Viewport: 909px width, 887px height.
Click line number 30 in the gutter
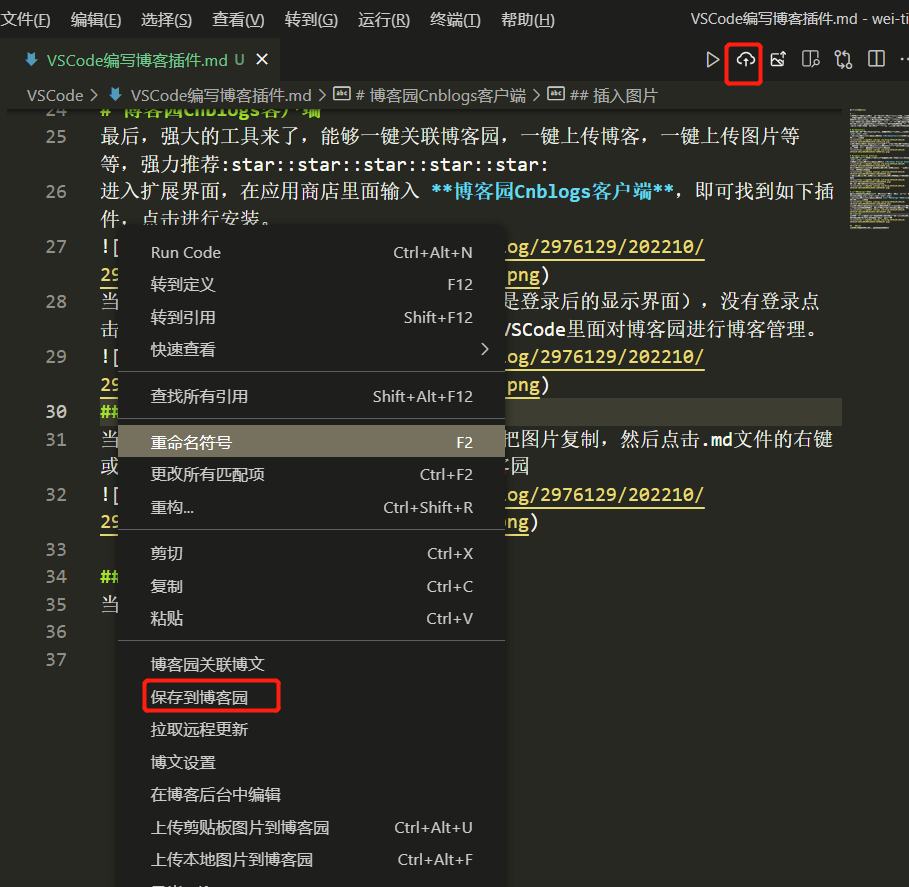(56, 412)
